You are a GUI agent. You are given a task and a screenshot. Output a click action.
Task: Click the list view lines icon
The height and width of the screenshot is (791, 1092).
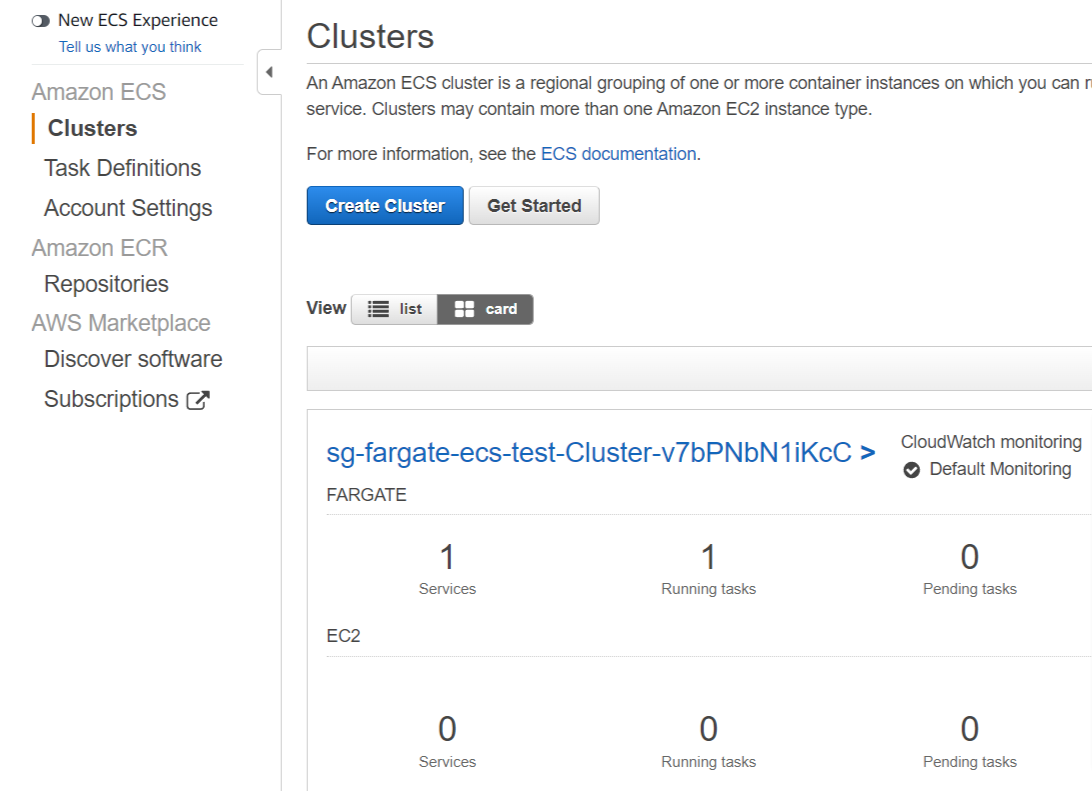378,309
